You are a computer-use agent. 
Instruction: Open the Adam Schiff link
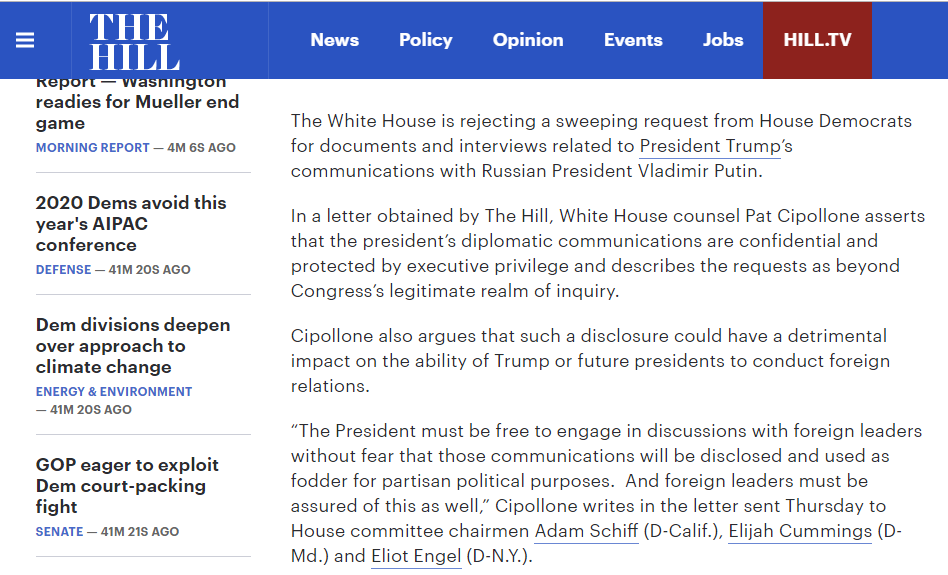click(x=586, y=531)
